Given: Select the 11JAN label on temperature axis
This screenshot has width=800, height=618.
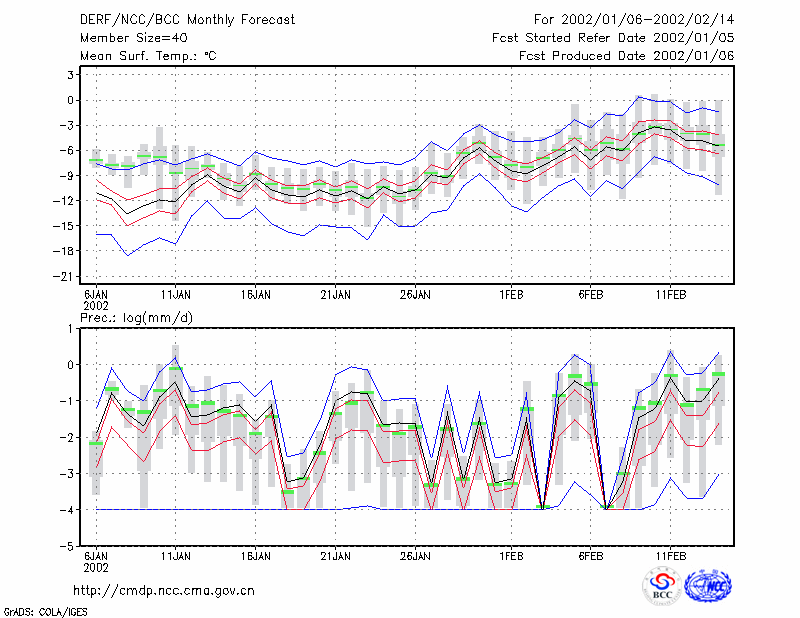Looking at the screenshot, I should pyautogui.click(x=176, y=295).
